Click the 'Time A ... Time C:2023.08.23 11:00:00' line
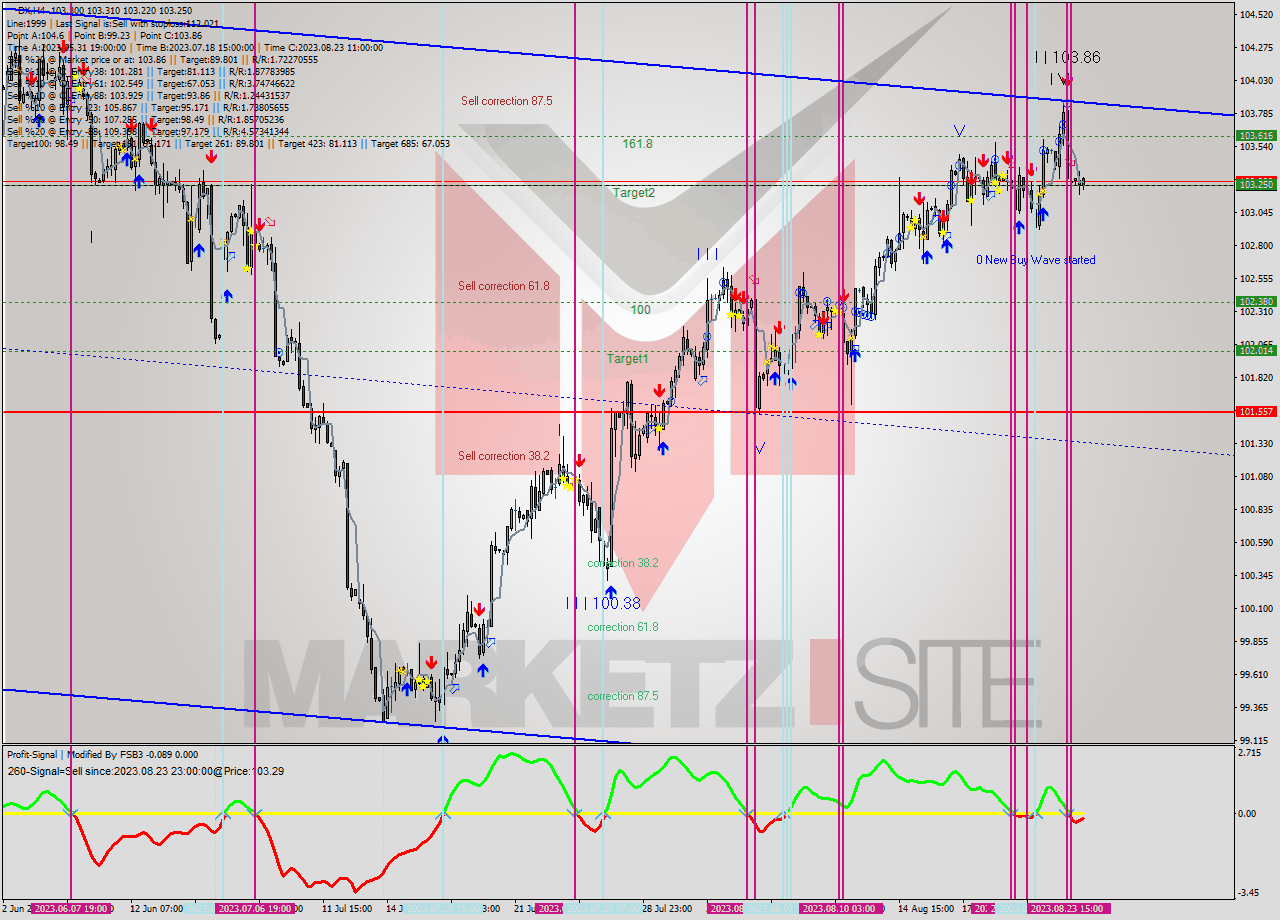This screenshot has height=920, width=1280. click(x=195, y=47)
